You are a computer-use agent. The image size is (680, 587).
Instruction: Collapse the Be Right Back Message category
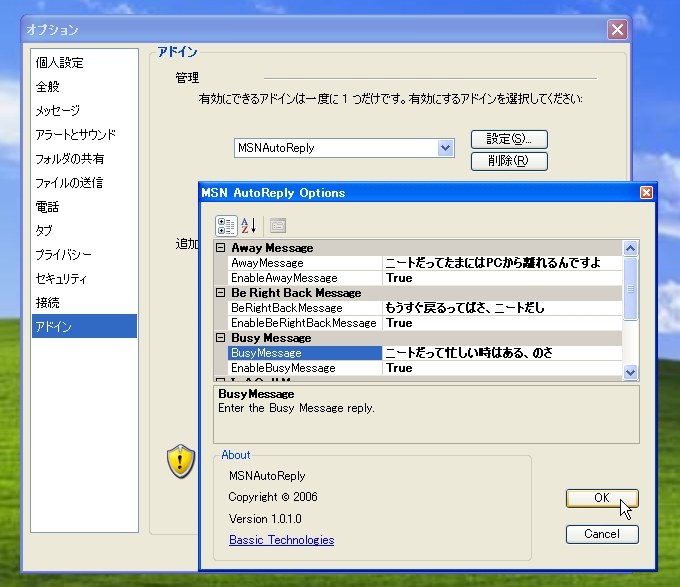(x=221, y=293)
